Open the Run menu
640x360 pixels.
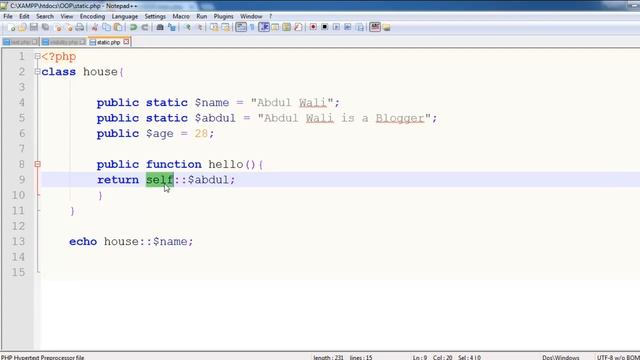pyautogui.click(x=202, y=16)
